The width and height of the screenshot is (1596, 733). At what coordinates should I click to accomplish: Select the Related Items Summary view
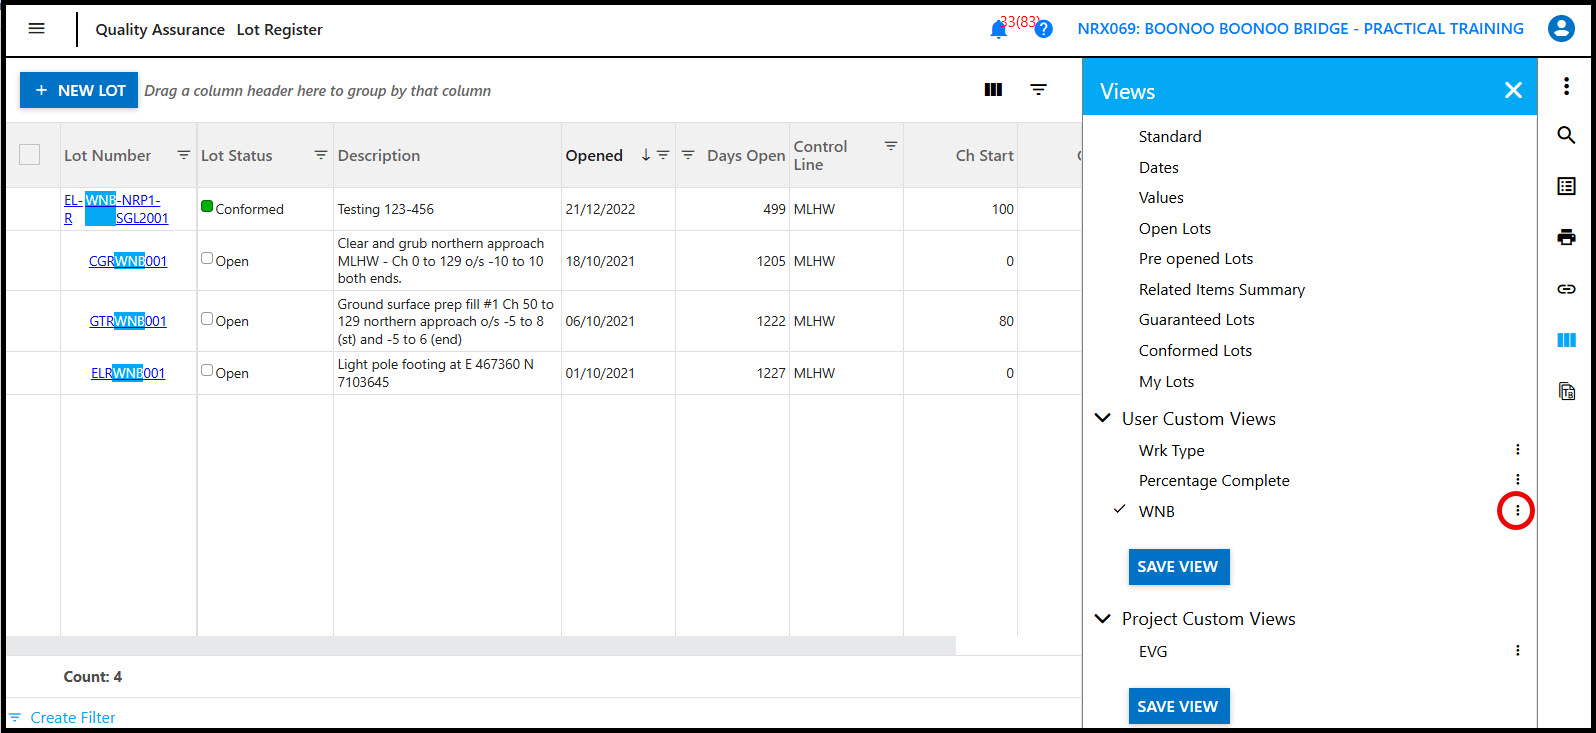pyautogui.click(x=1221, y=290)
